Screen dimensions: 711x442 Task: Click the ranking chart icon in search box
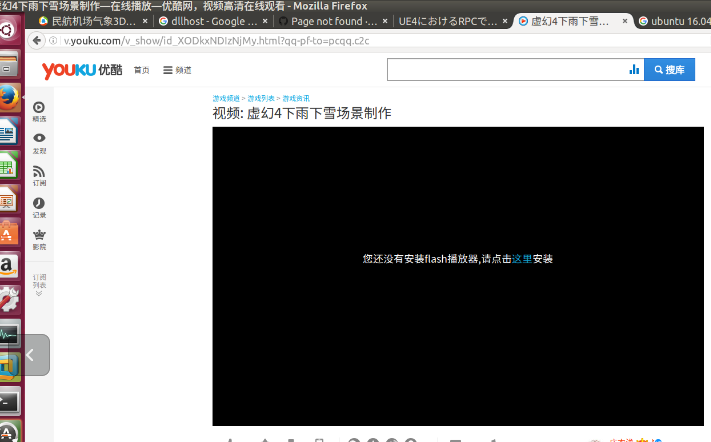pyautogui.click(x=634, y=69)
